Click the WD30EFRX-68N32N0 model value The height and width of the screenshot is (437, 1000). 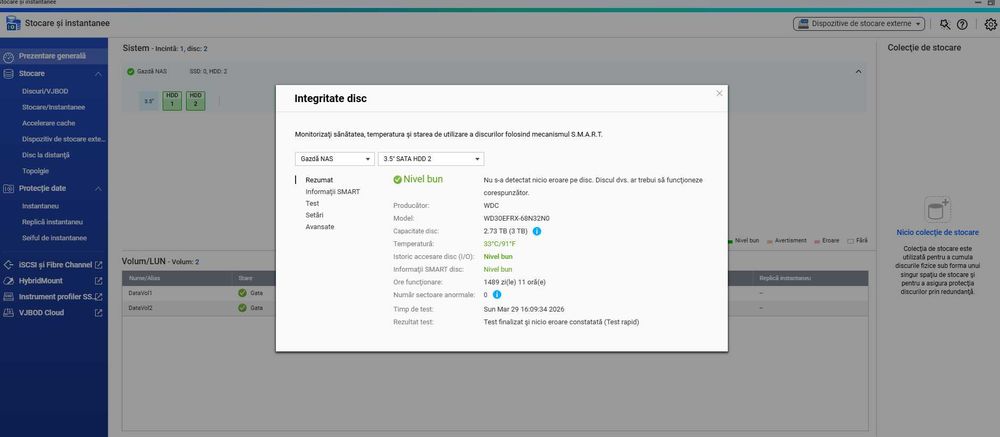coord(517,218)
